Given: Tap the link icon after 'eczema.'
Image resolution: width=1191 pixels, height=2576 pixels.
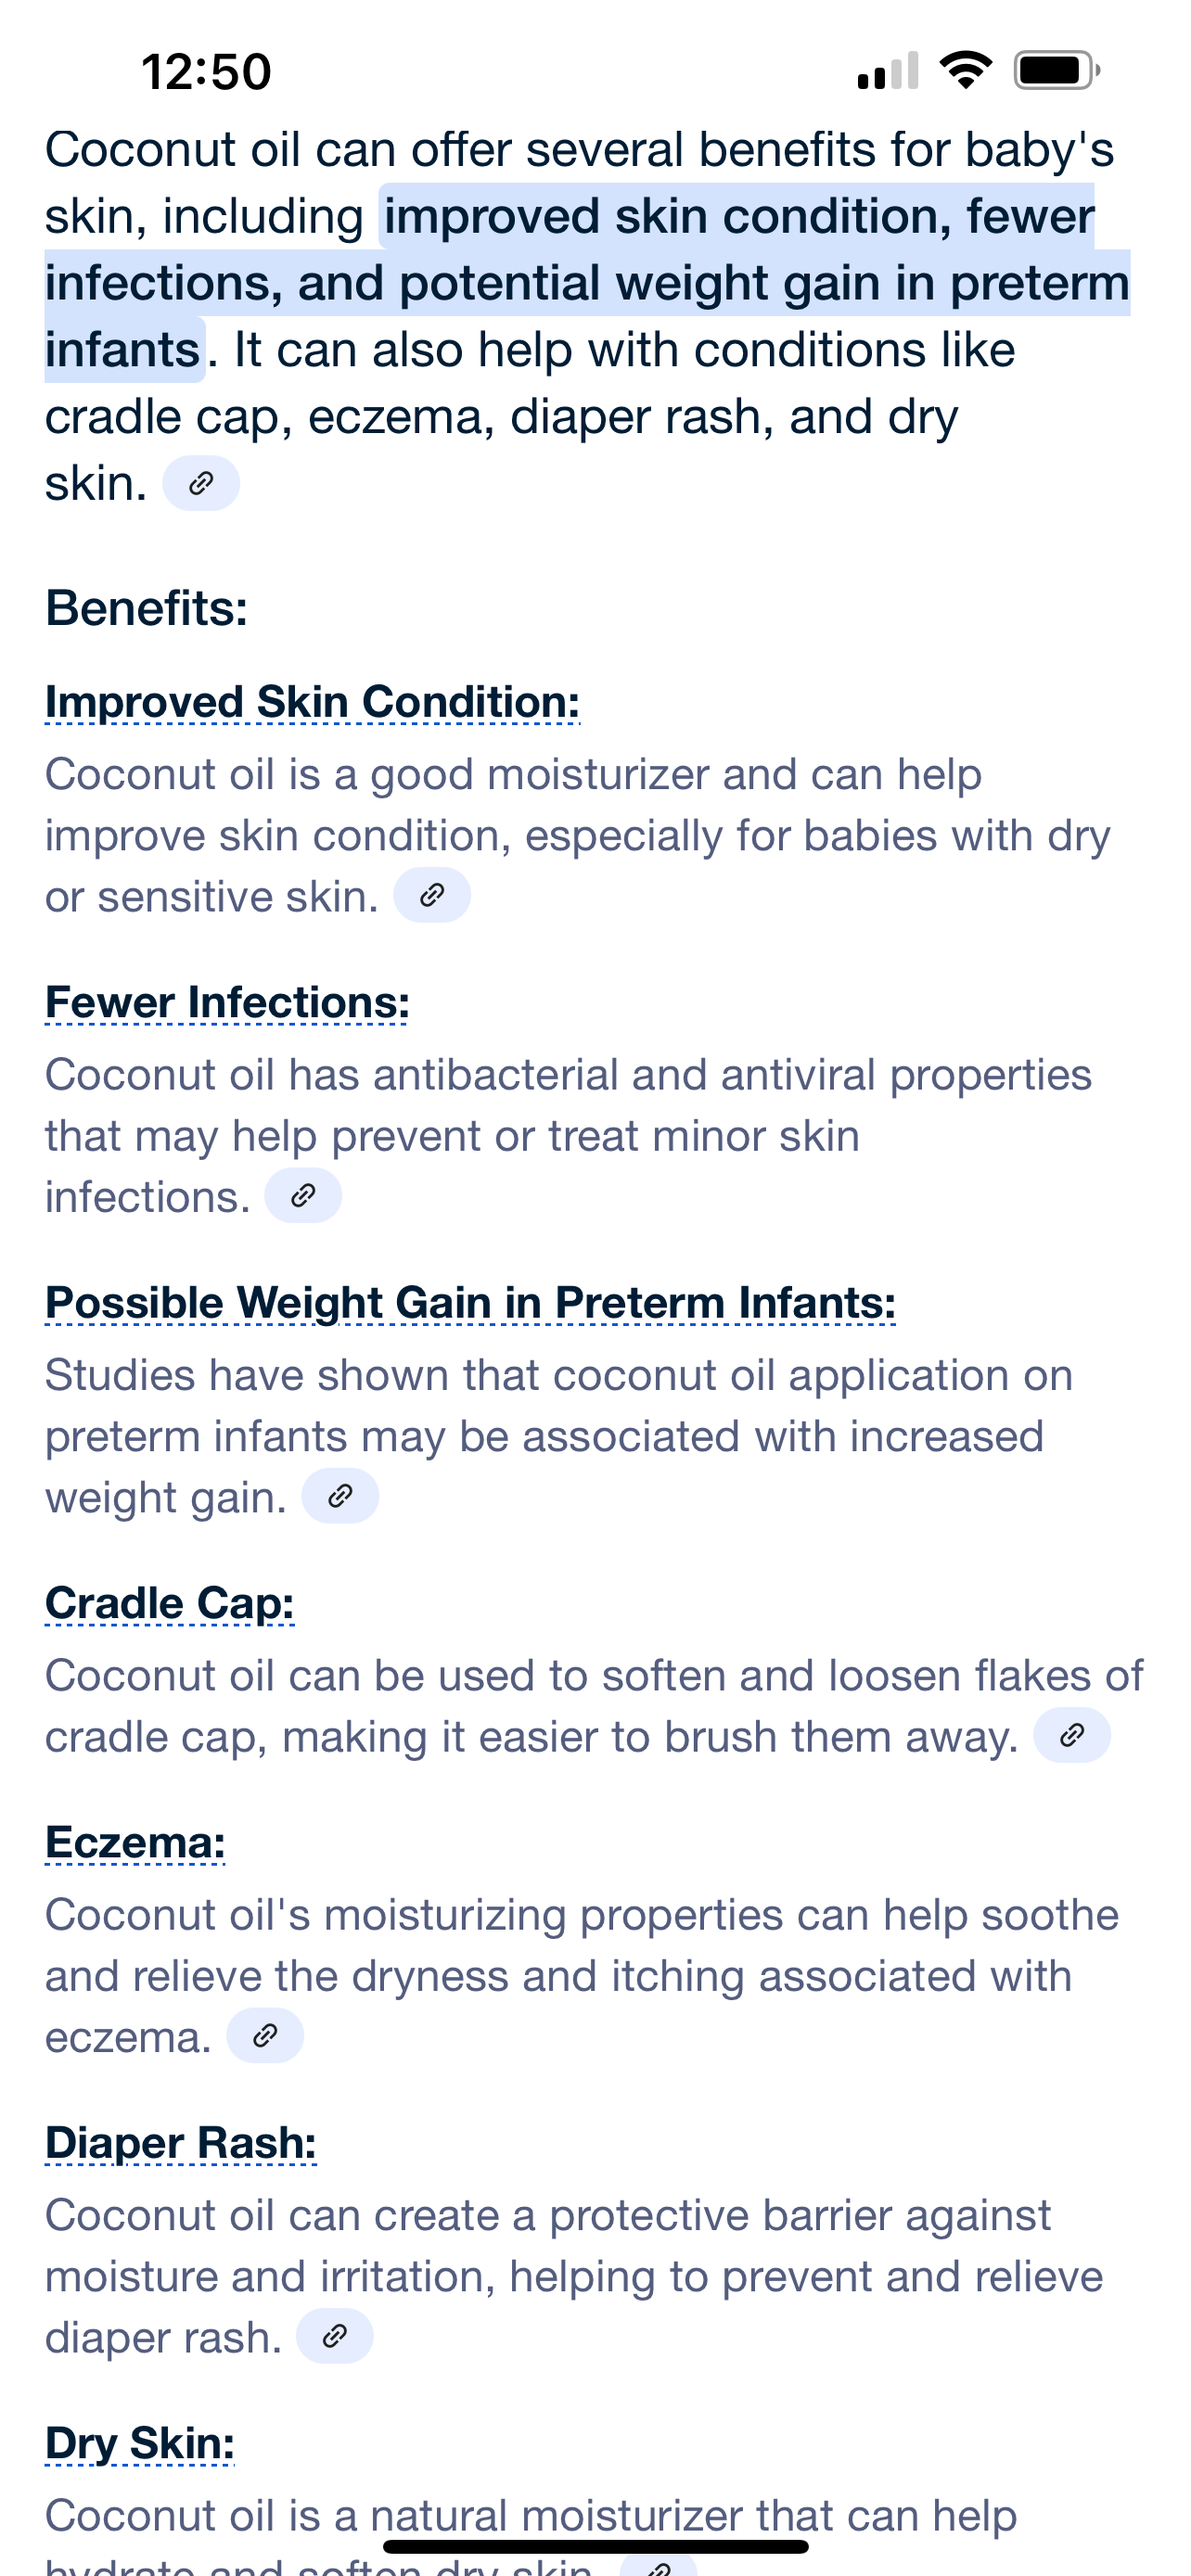Looking at the screenshot, I should (265, 2035).
